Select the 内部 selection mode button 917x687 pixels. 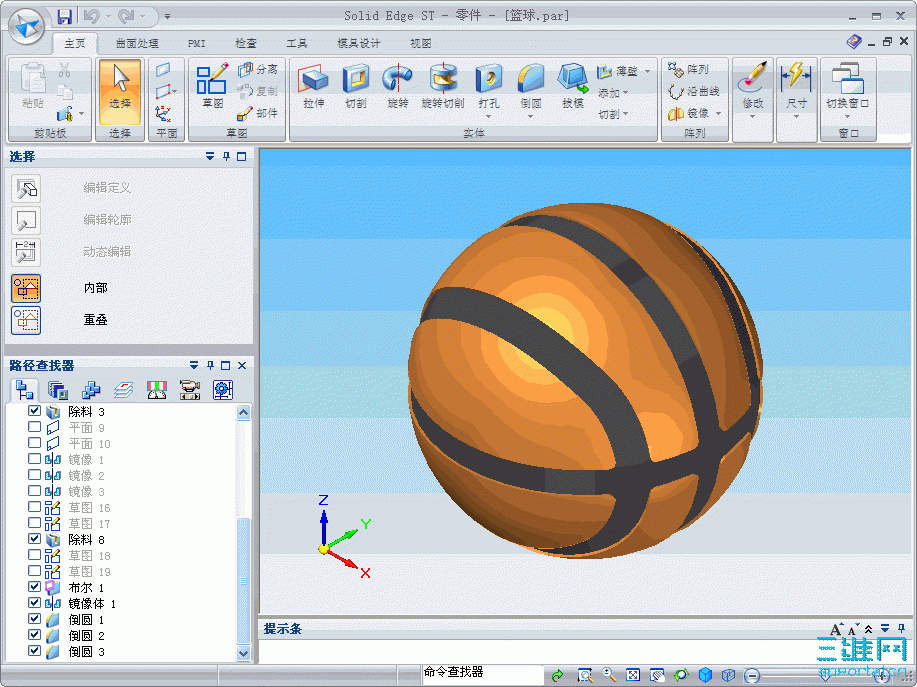tap(26, 288)
